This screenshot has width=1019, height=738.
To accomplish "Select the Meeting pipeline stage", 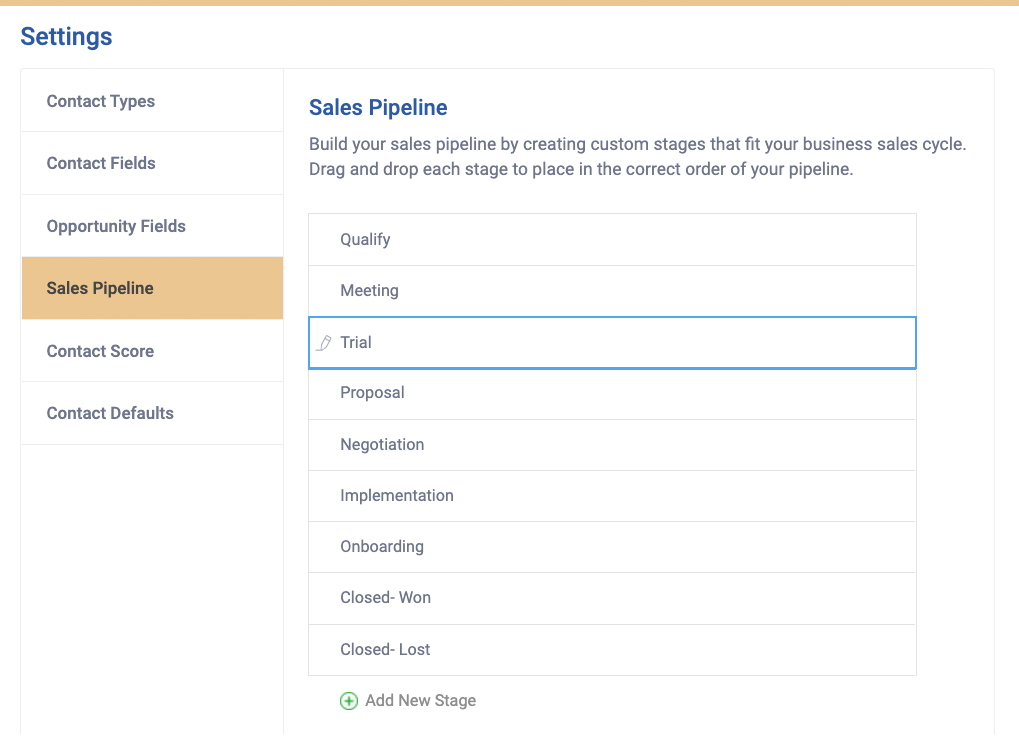I will point(612,291).
